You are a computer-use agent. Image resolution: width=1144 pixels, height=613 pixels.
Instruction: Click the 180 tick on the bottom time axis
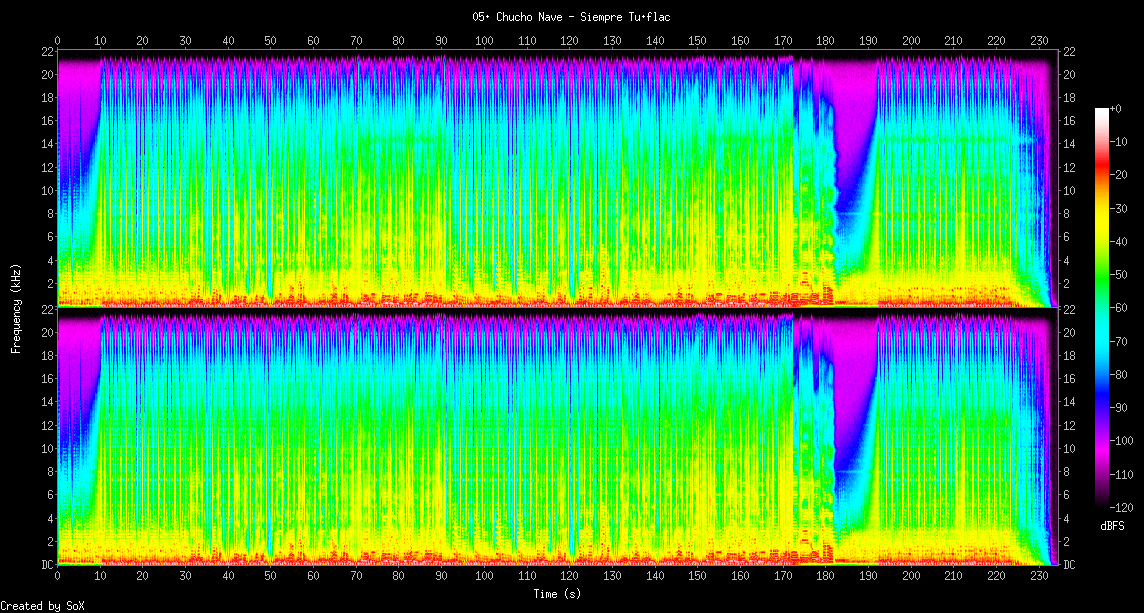(x=825, y=576)
